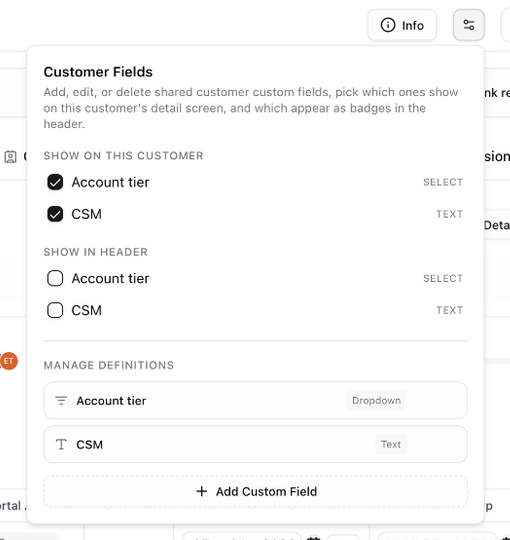This screenshot has height=540, width=510.
Task: Click SELECT tag of Account tier in header section
Action: [x=443, y=278]
